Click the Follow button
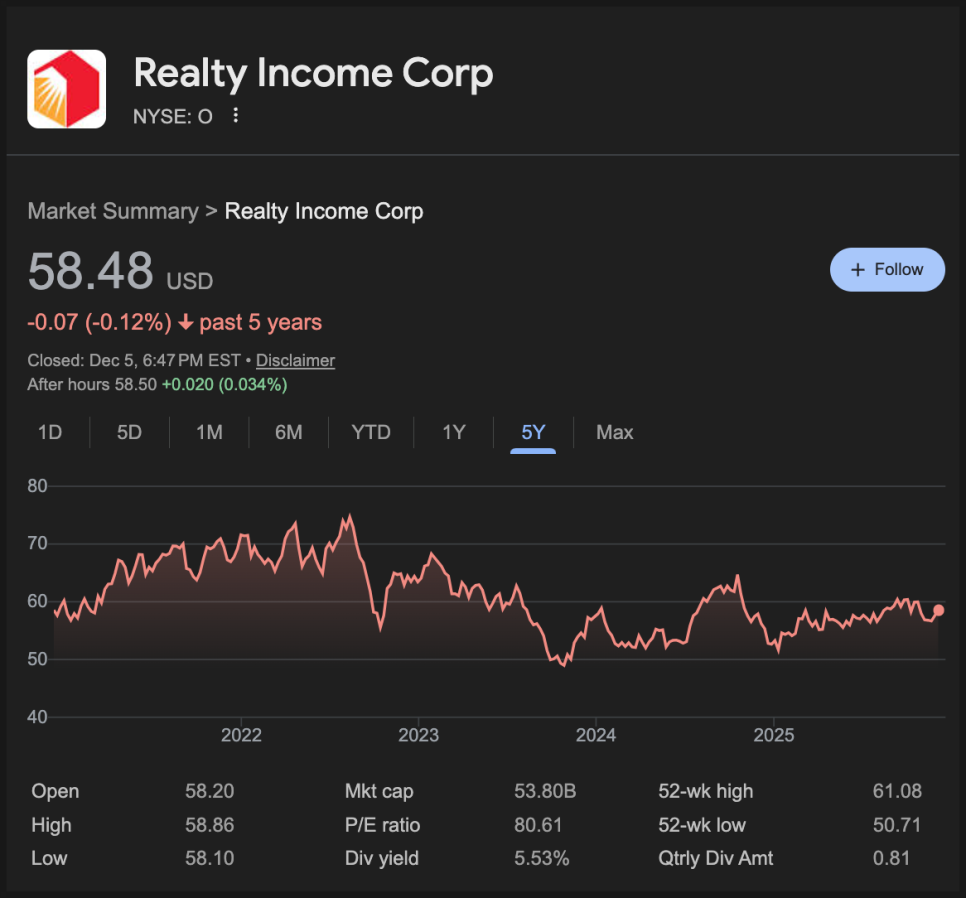This screenshot has height=898, width=966. [887, 269]
